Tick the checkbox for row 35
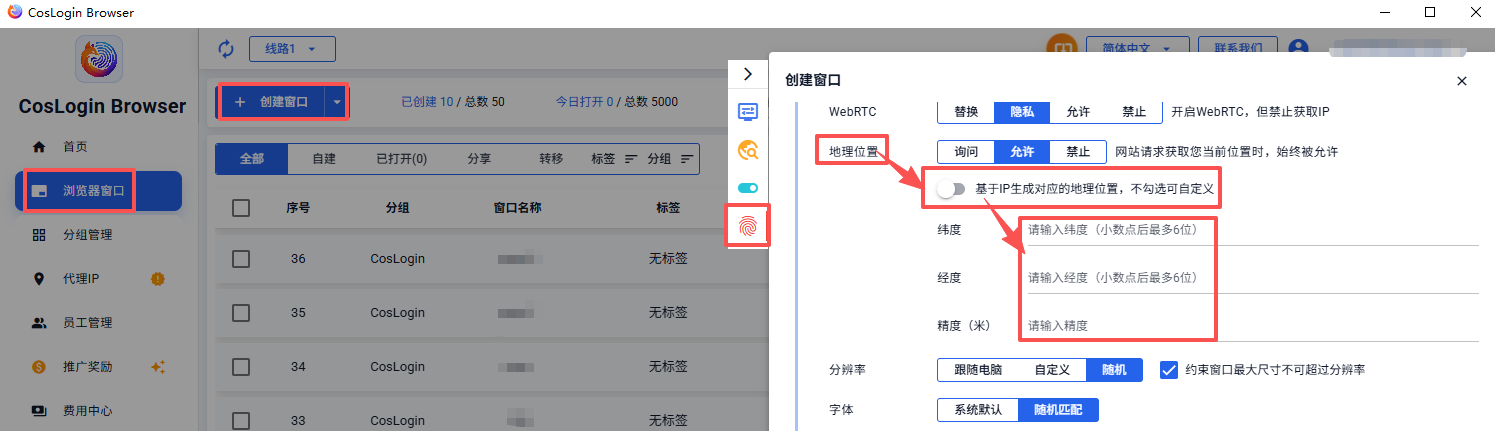The width and height of the screenshot is (1495, 431). tap(241, 312)
